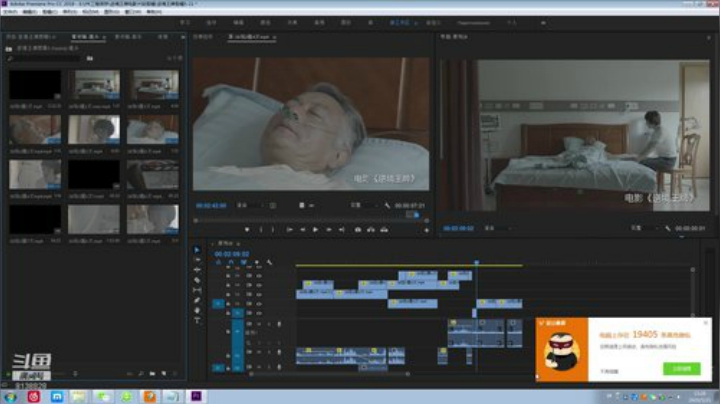Go to In point in Source monitor
Viewport: 720px width, 404px height.
[289, 230]
